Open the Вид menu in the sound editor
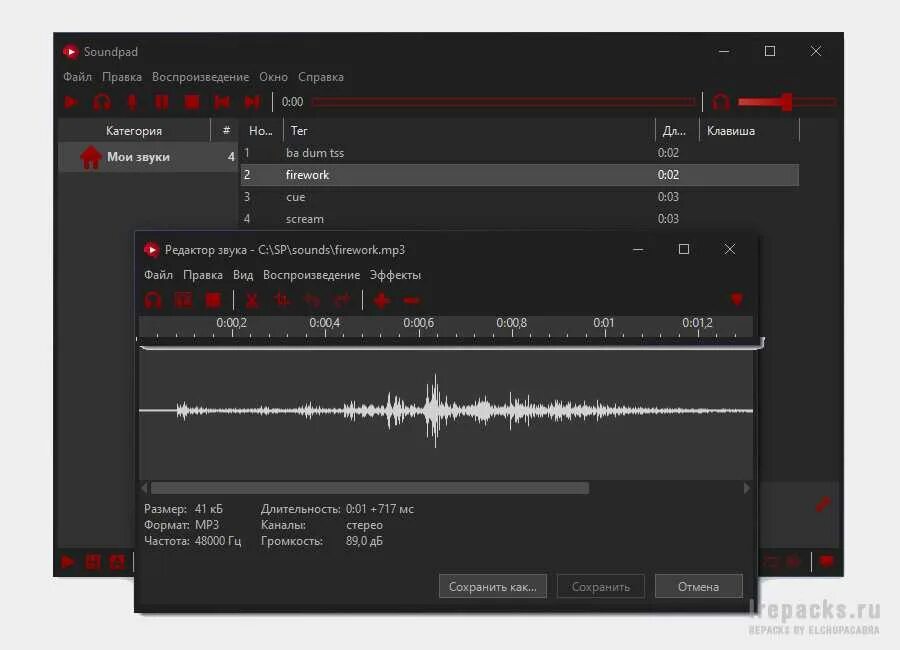Screen dimensions: 900x650 click(243, 275)
